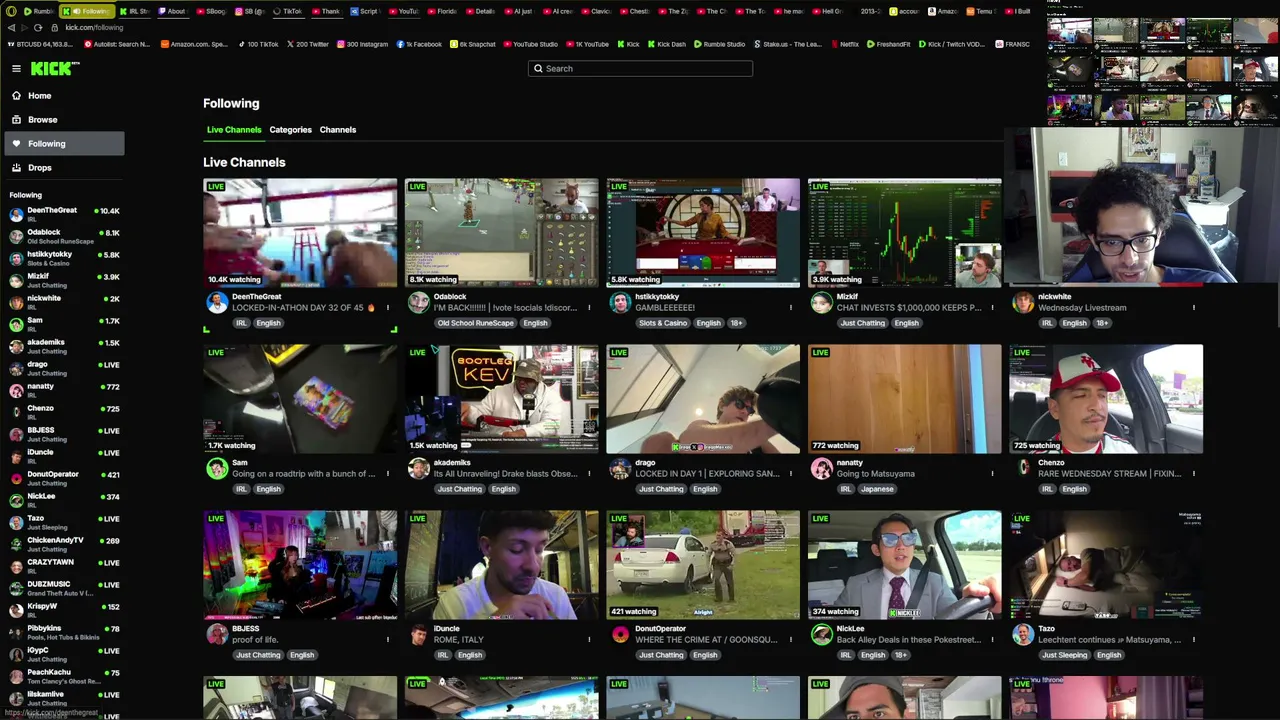Open nanatty's pink avatar under her stream
The image size is (1280, 720).
tap(822, 468)
